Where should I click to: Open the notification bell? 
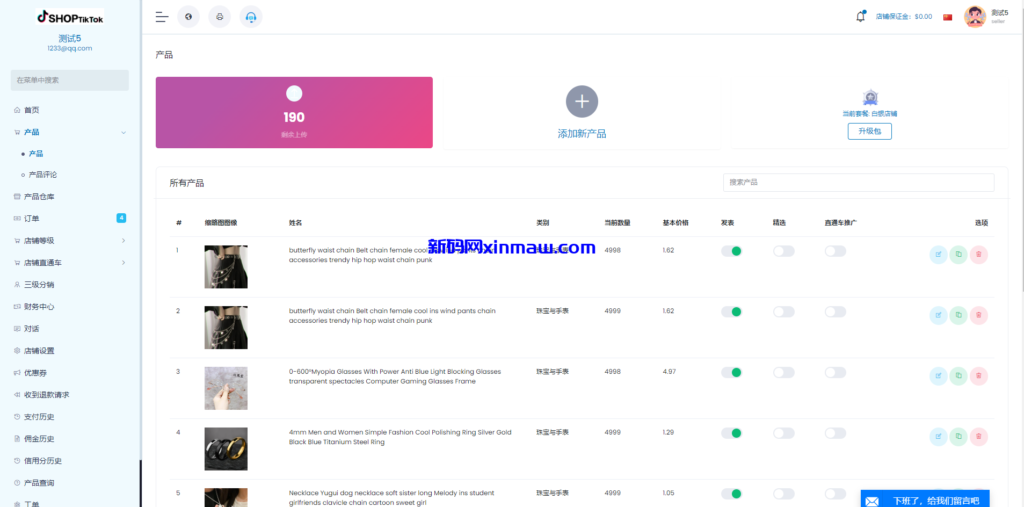[x=861, y=16]
